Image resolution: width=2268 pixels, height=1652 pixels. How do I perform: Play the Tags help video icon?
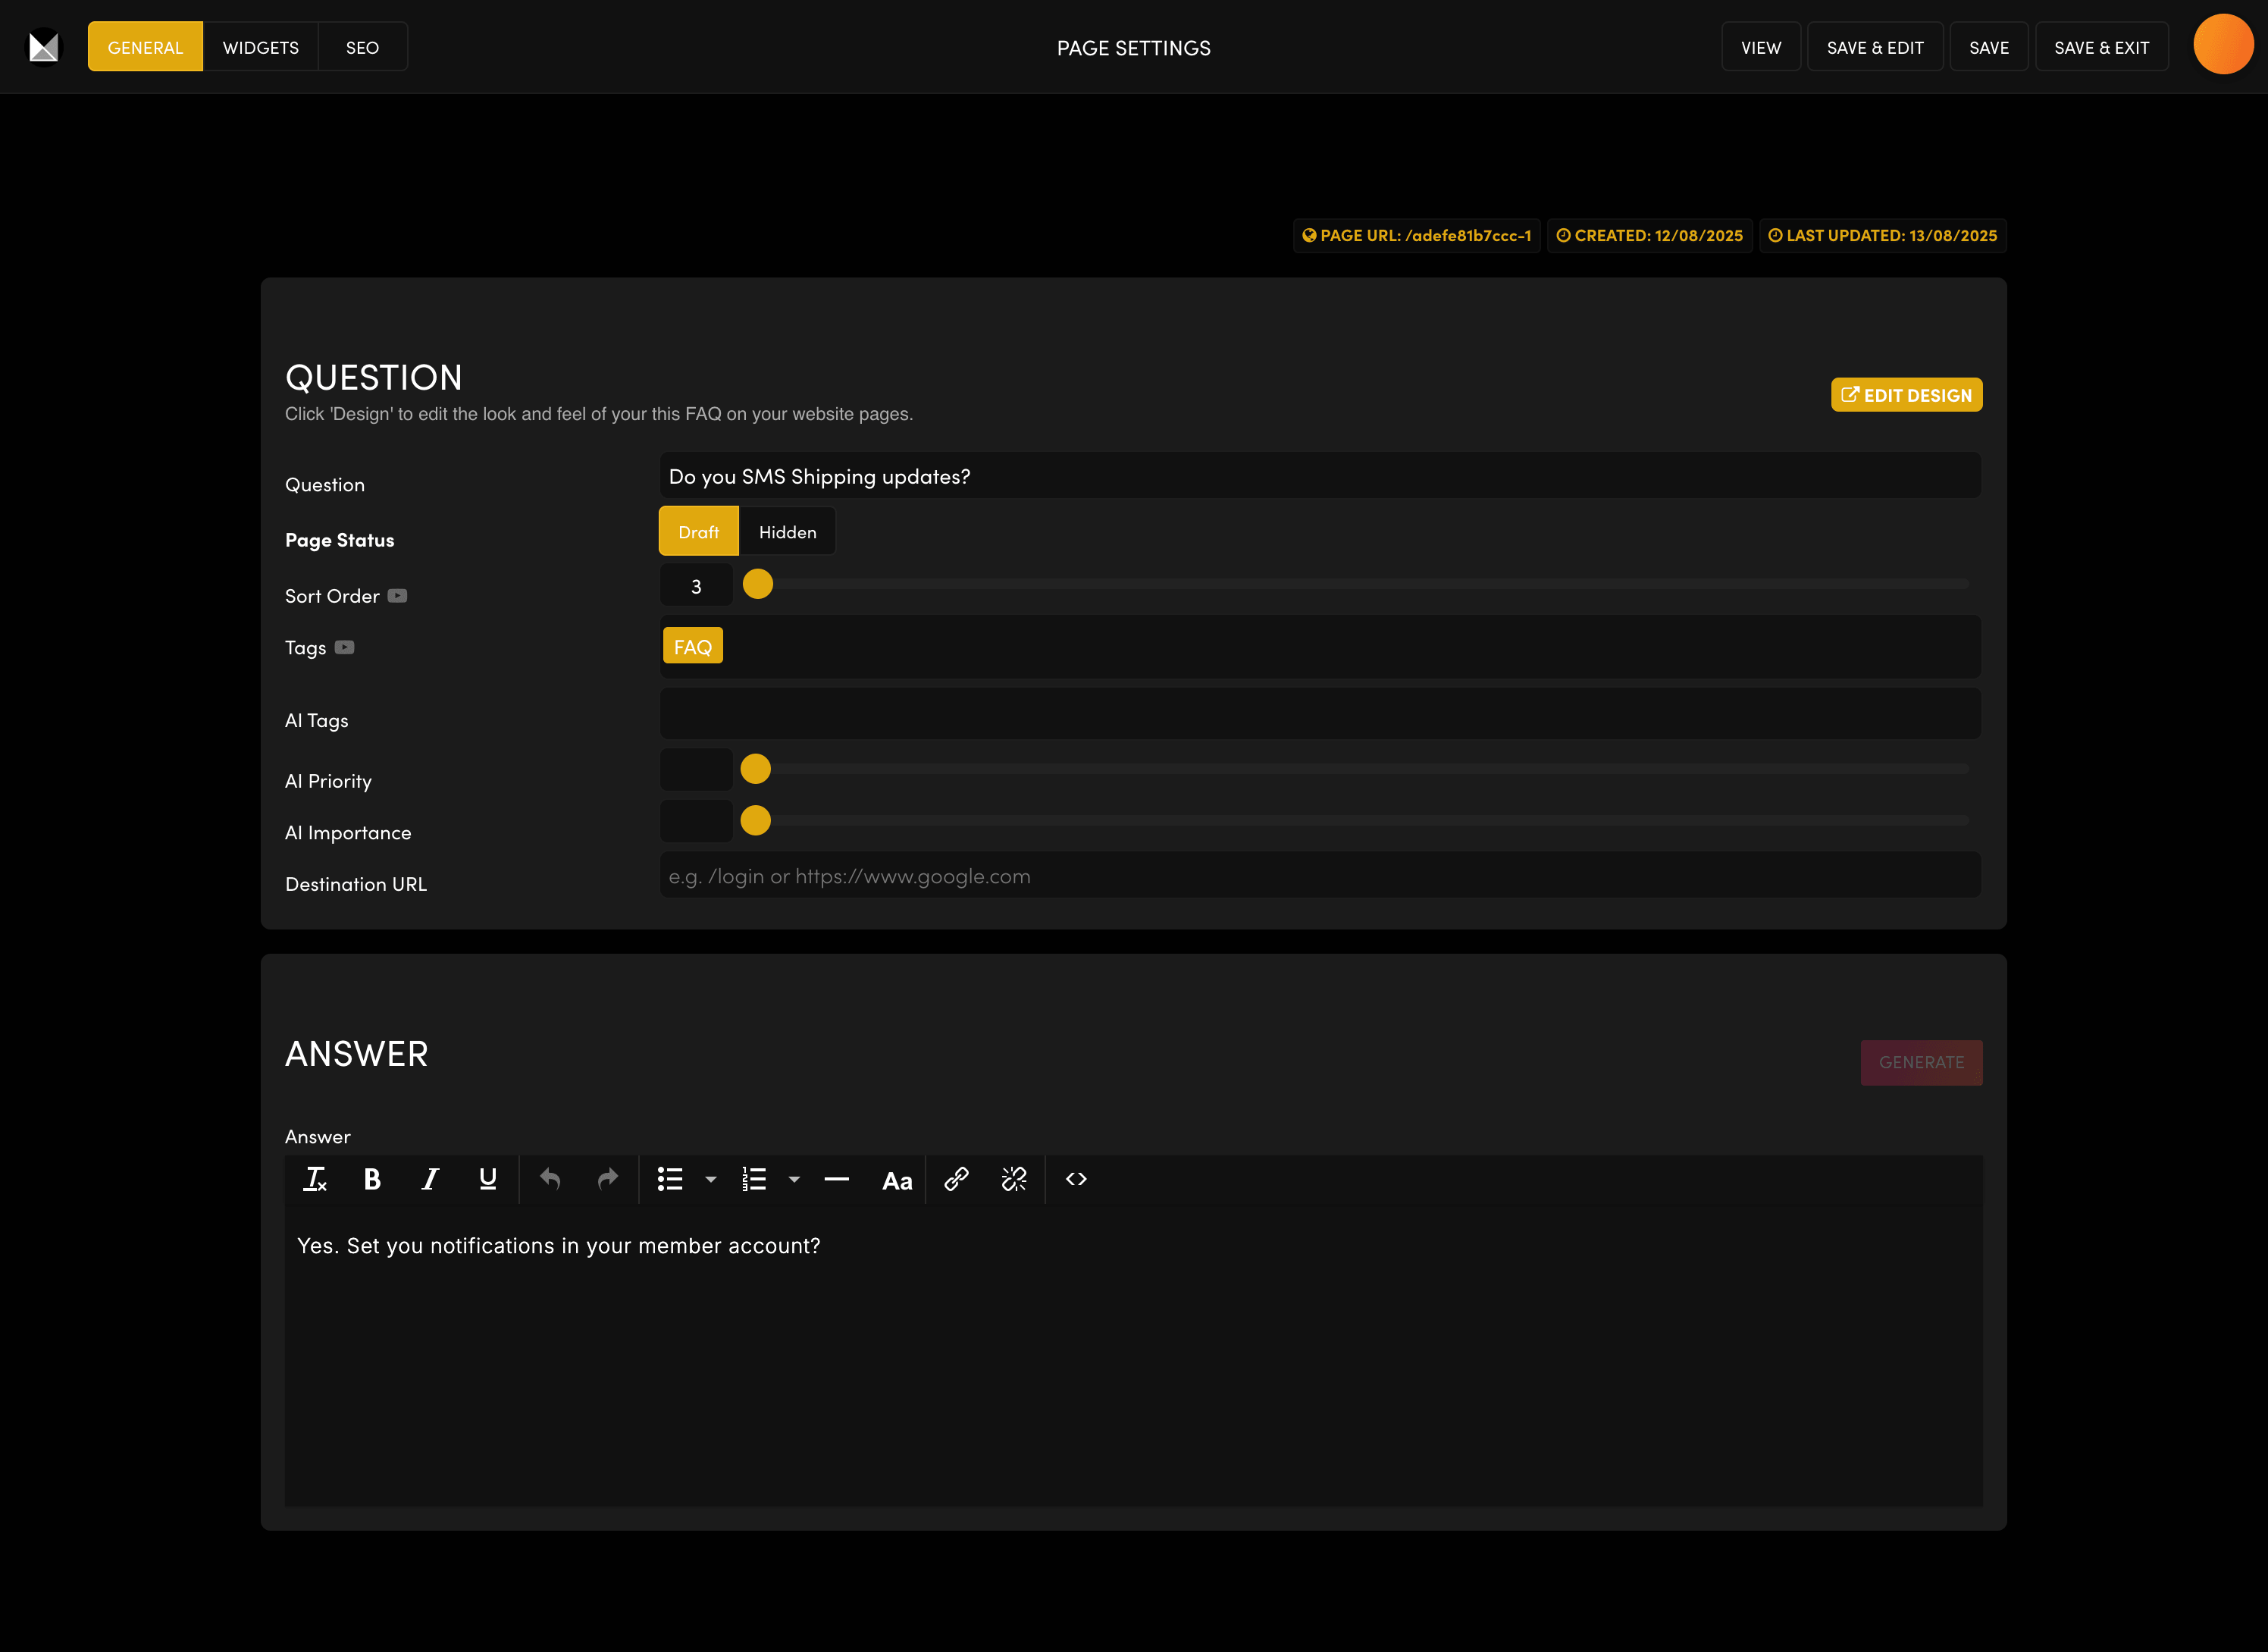[x=344, y=647]
